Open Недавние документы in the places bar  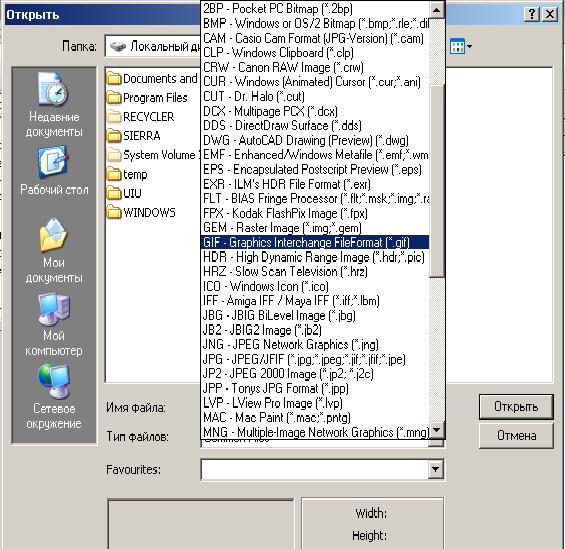click(54, 105)
